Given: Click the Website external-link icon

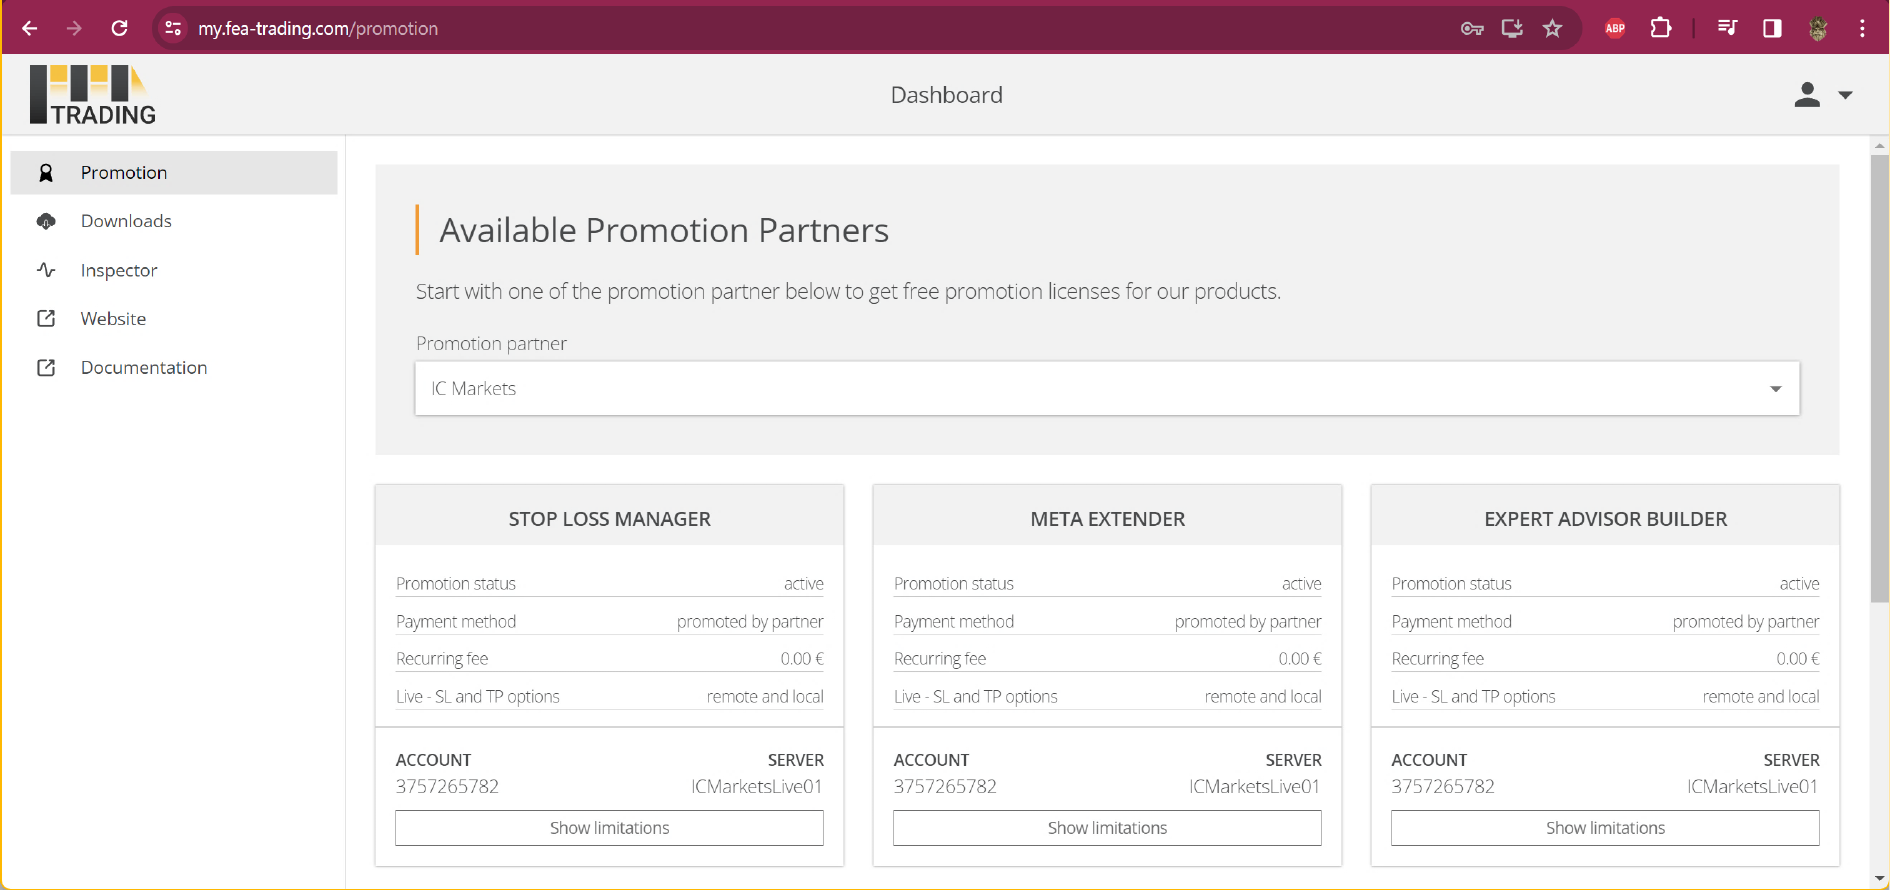Looking at the screenshot, I should click(x=46, y=318).
